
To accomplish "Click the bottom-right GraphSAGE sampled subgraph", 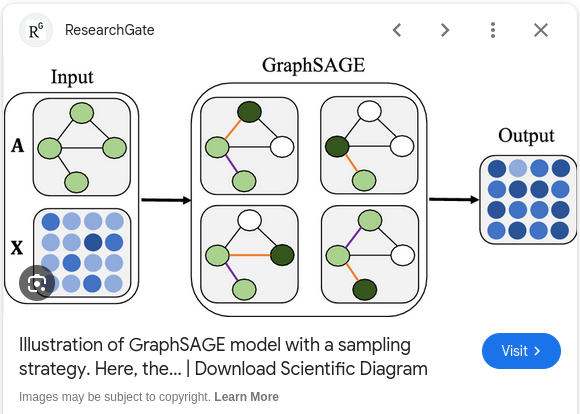I will coord(370,254).
